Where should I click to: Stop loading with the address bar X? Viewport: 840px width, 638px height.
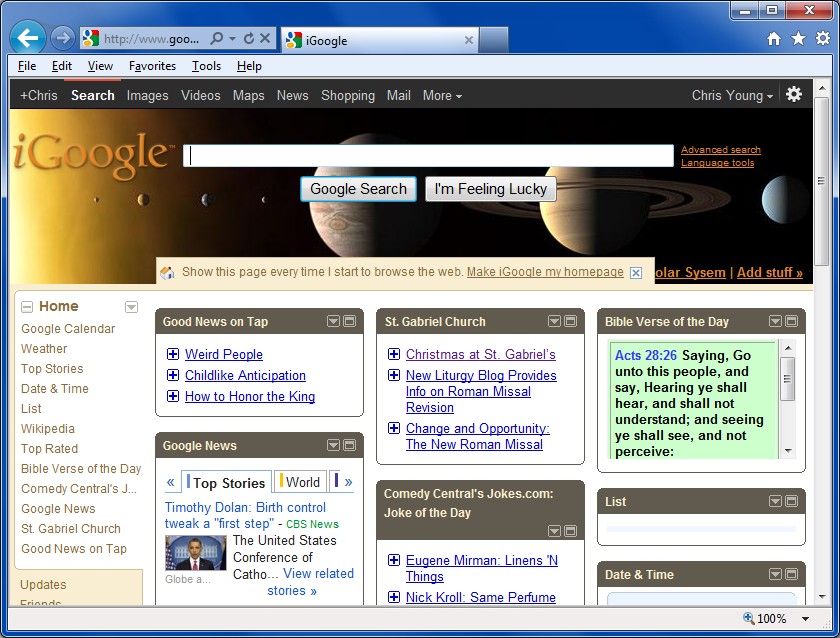click(x=265, y=38)
